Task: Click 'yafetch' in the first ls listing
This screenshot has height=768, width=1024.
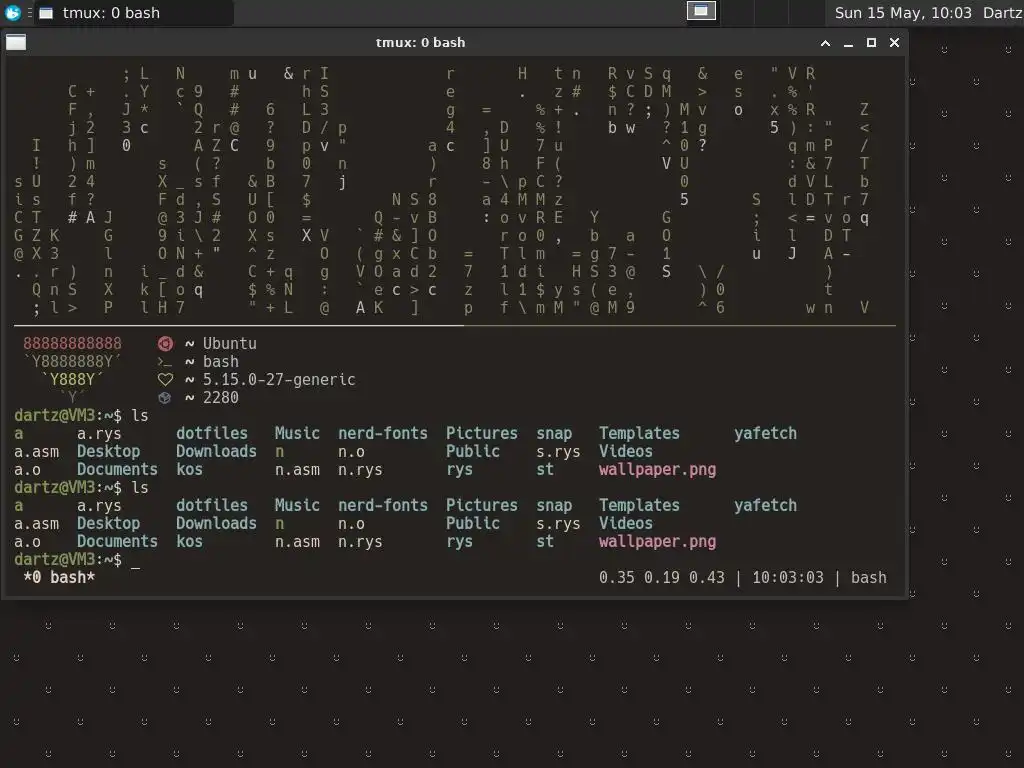Action: click(x=765, y=434)
